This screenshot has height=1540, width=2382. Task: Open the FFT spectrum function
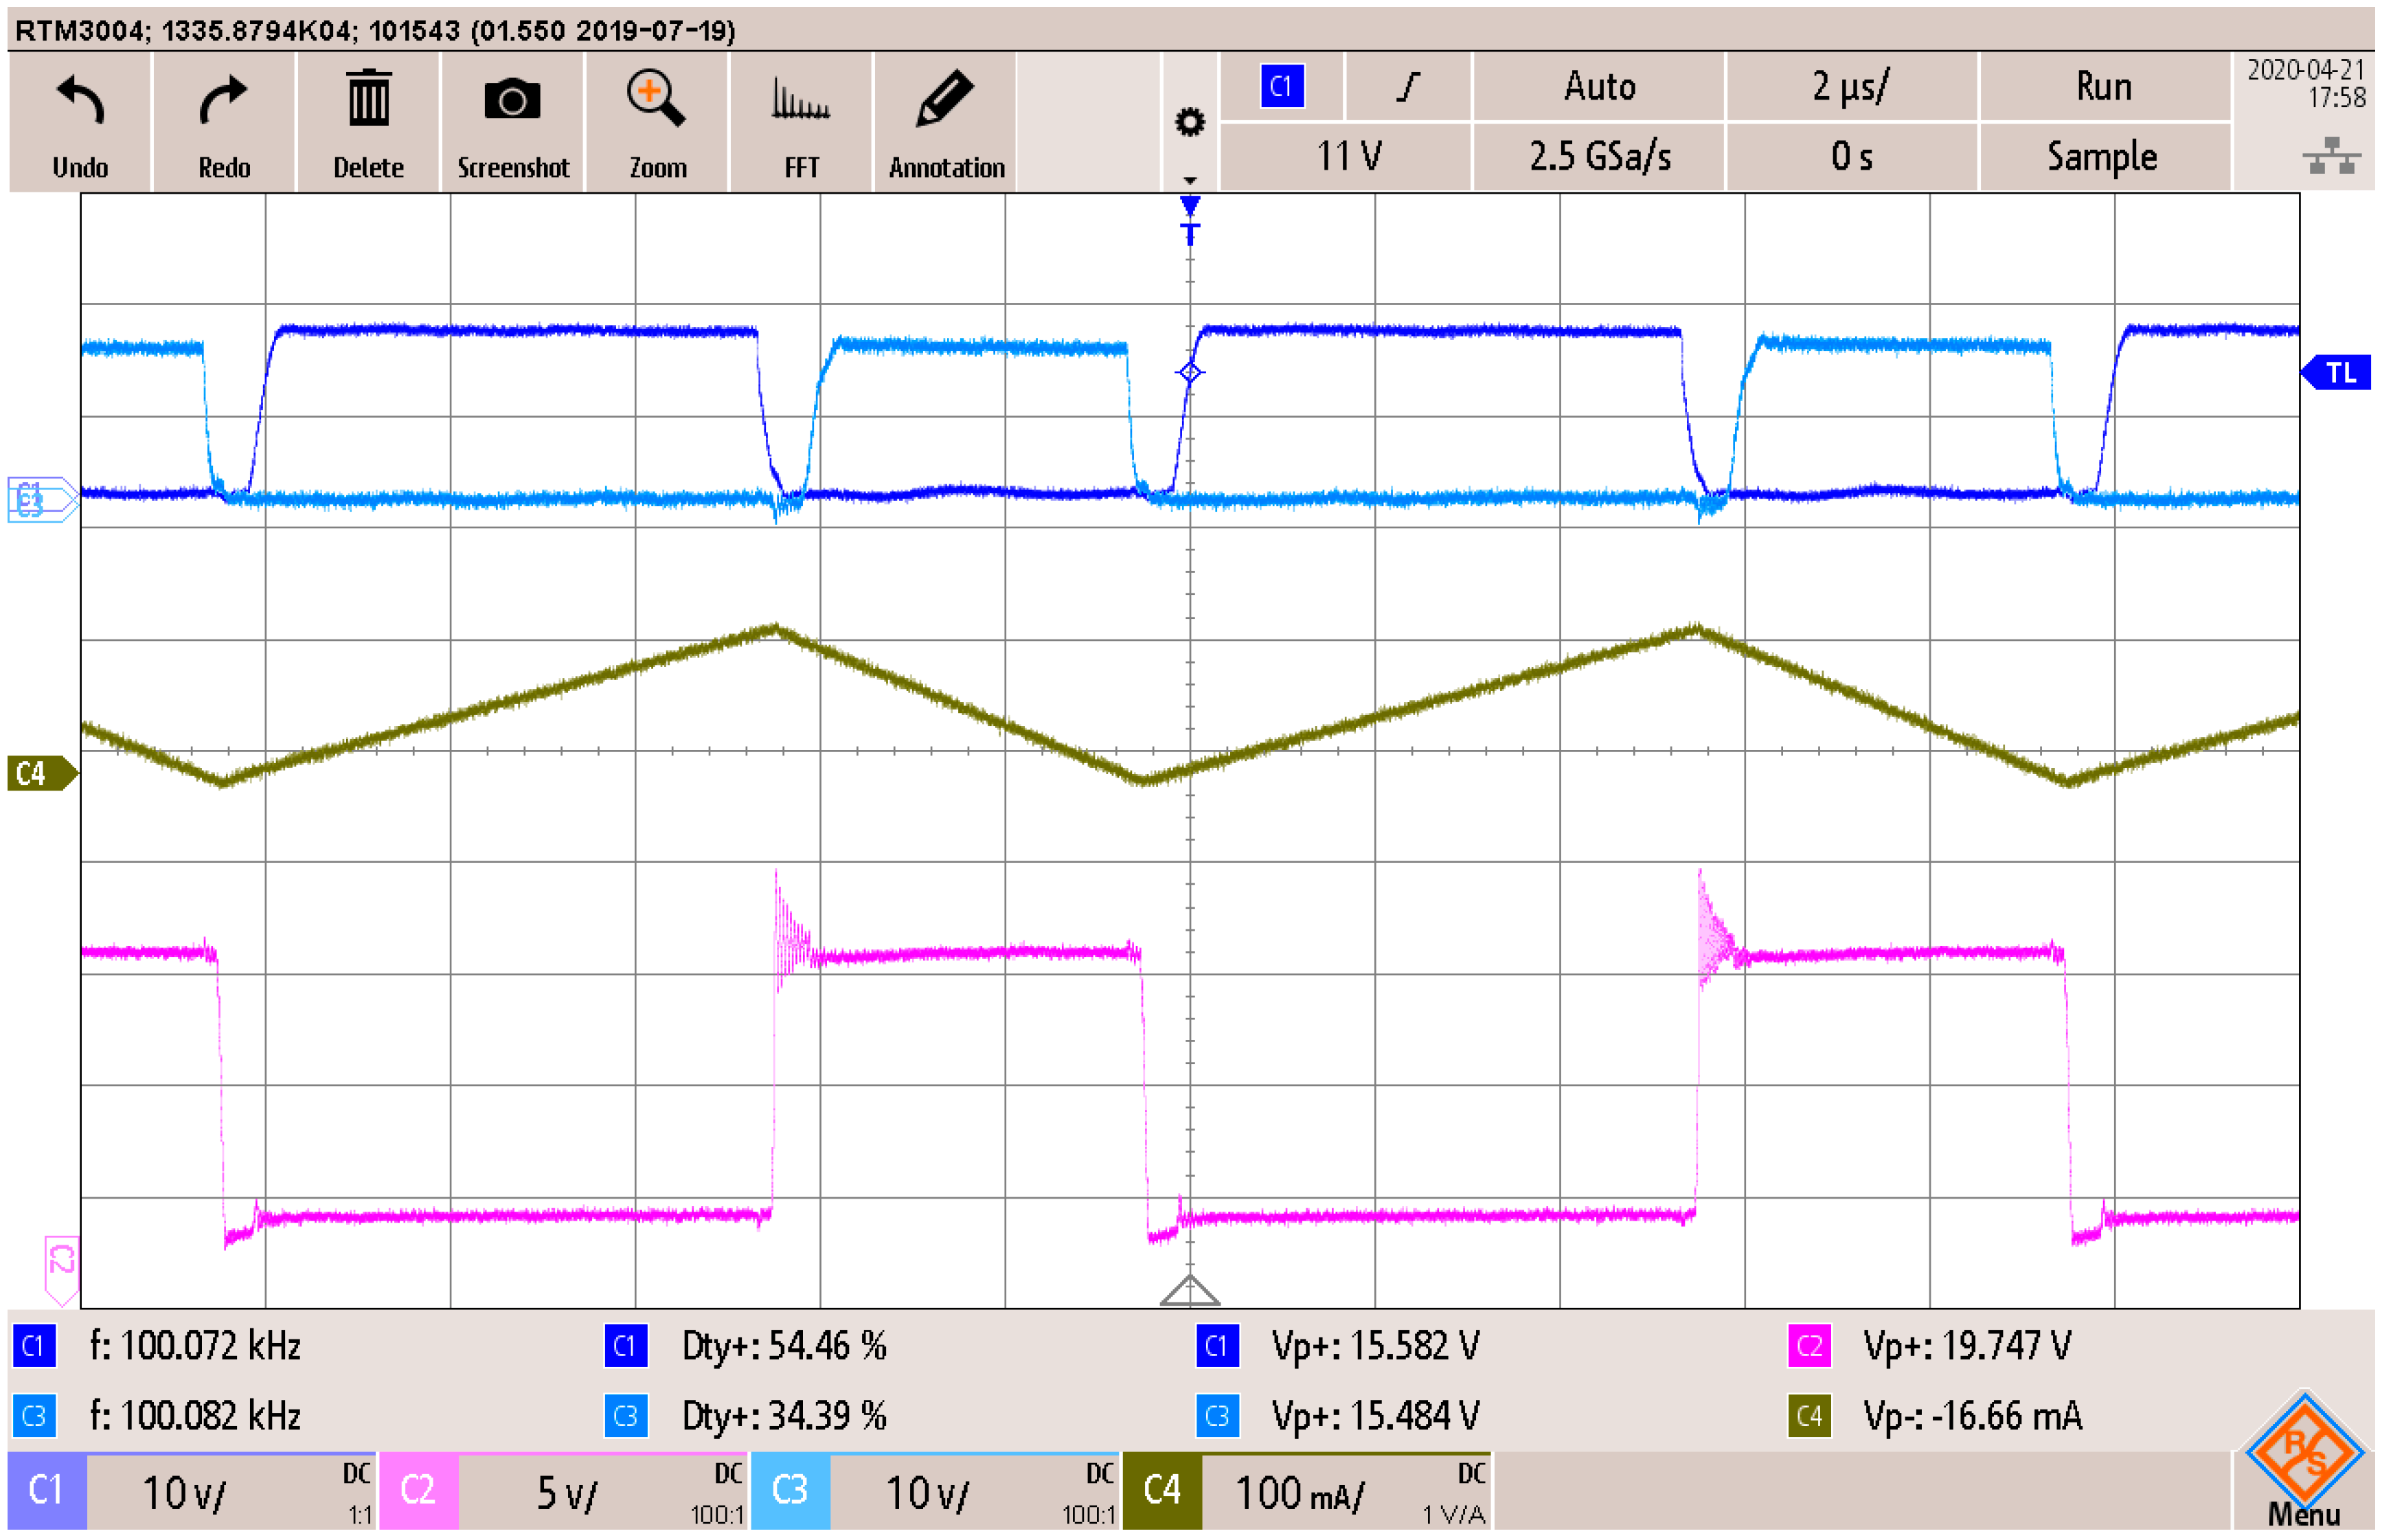[800, 100]
